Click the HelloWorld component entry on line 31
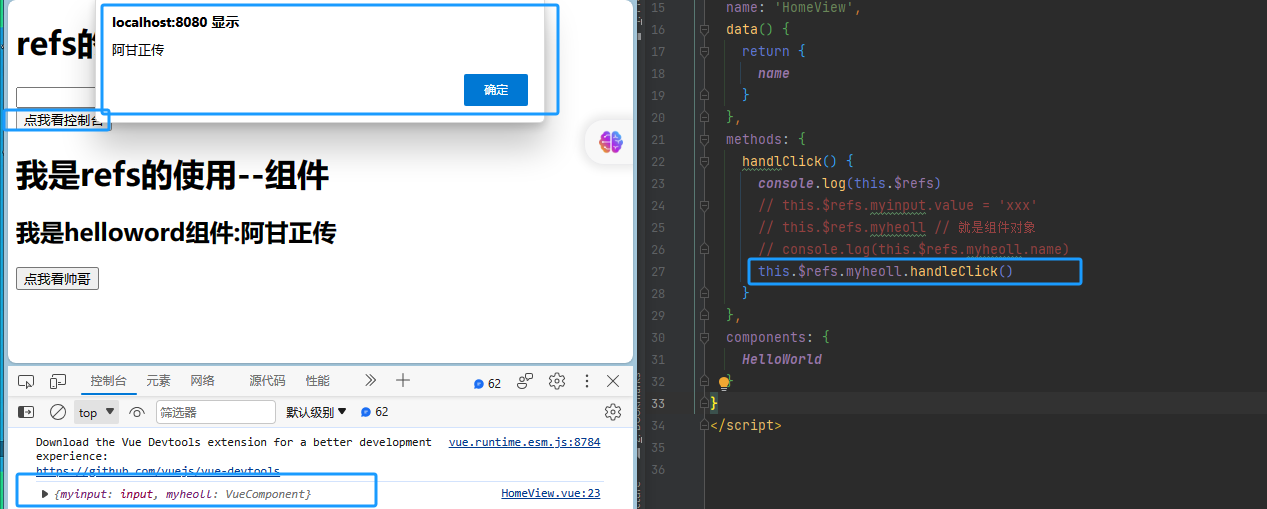 click(782, 359)
